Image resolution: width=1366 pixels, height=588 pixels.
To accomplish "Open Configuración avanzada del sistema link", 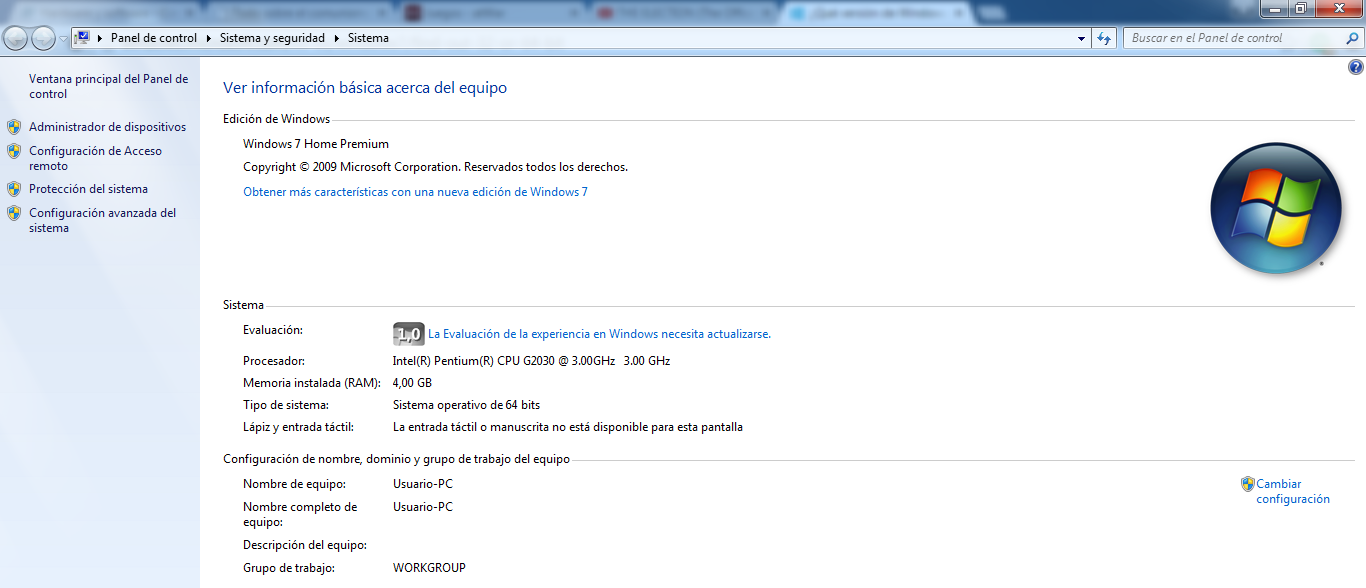I will coord(102,220).
